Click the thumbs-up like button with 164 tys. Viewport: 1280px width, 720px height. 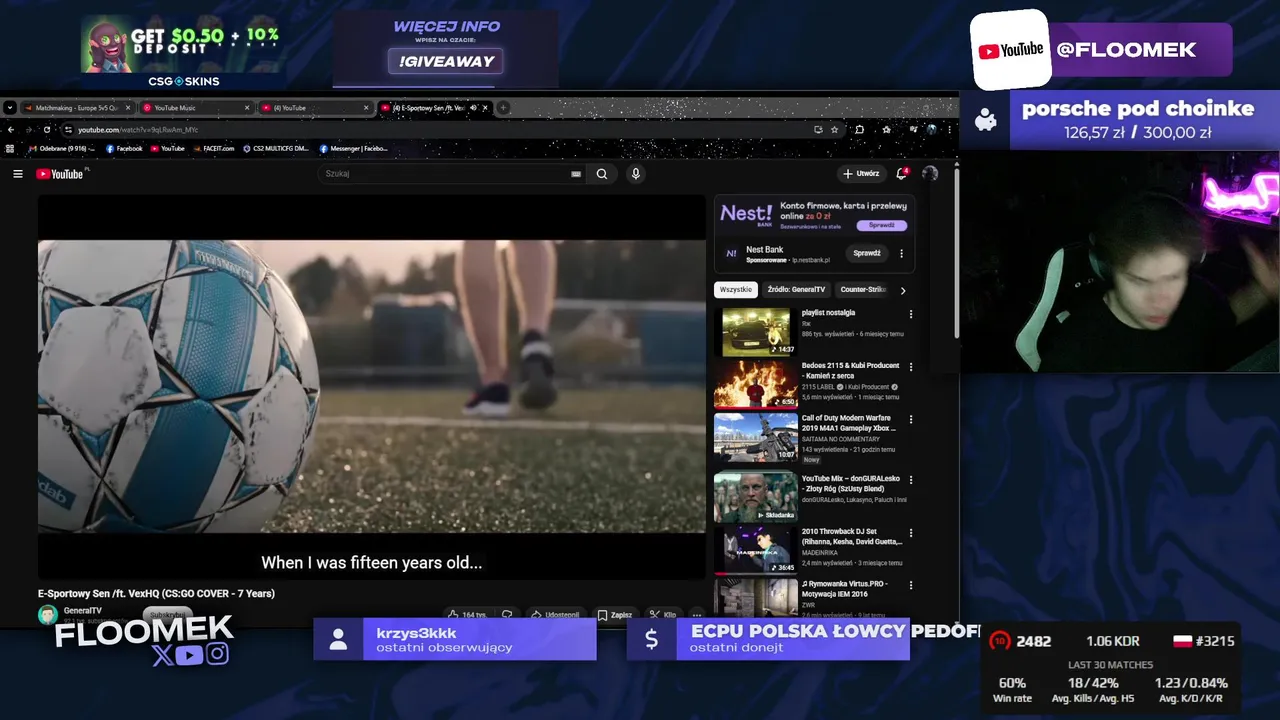click(467, 615)
